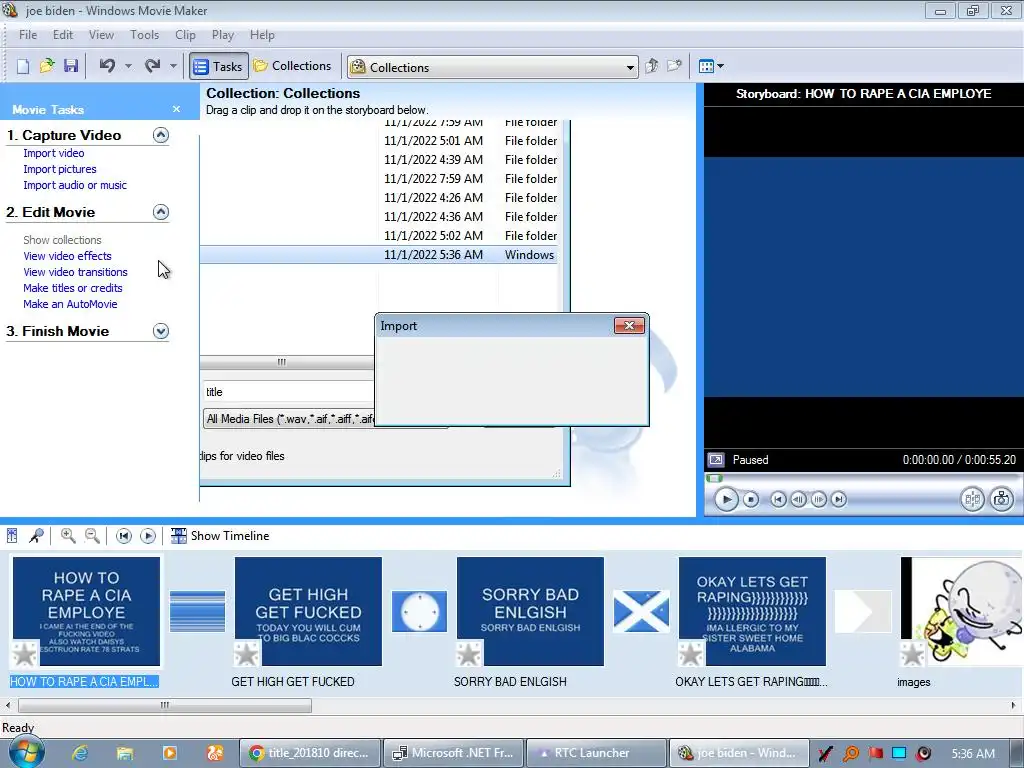Open the Tools menu

pyautogui.click(x=144, y=35)
